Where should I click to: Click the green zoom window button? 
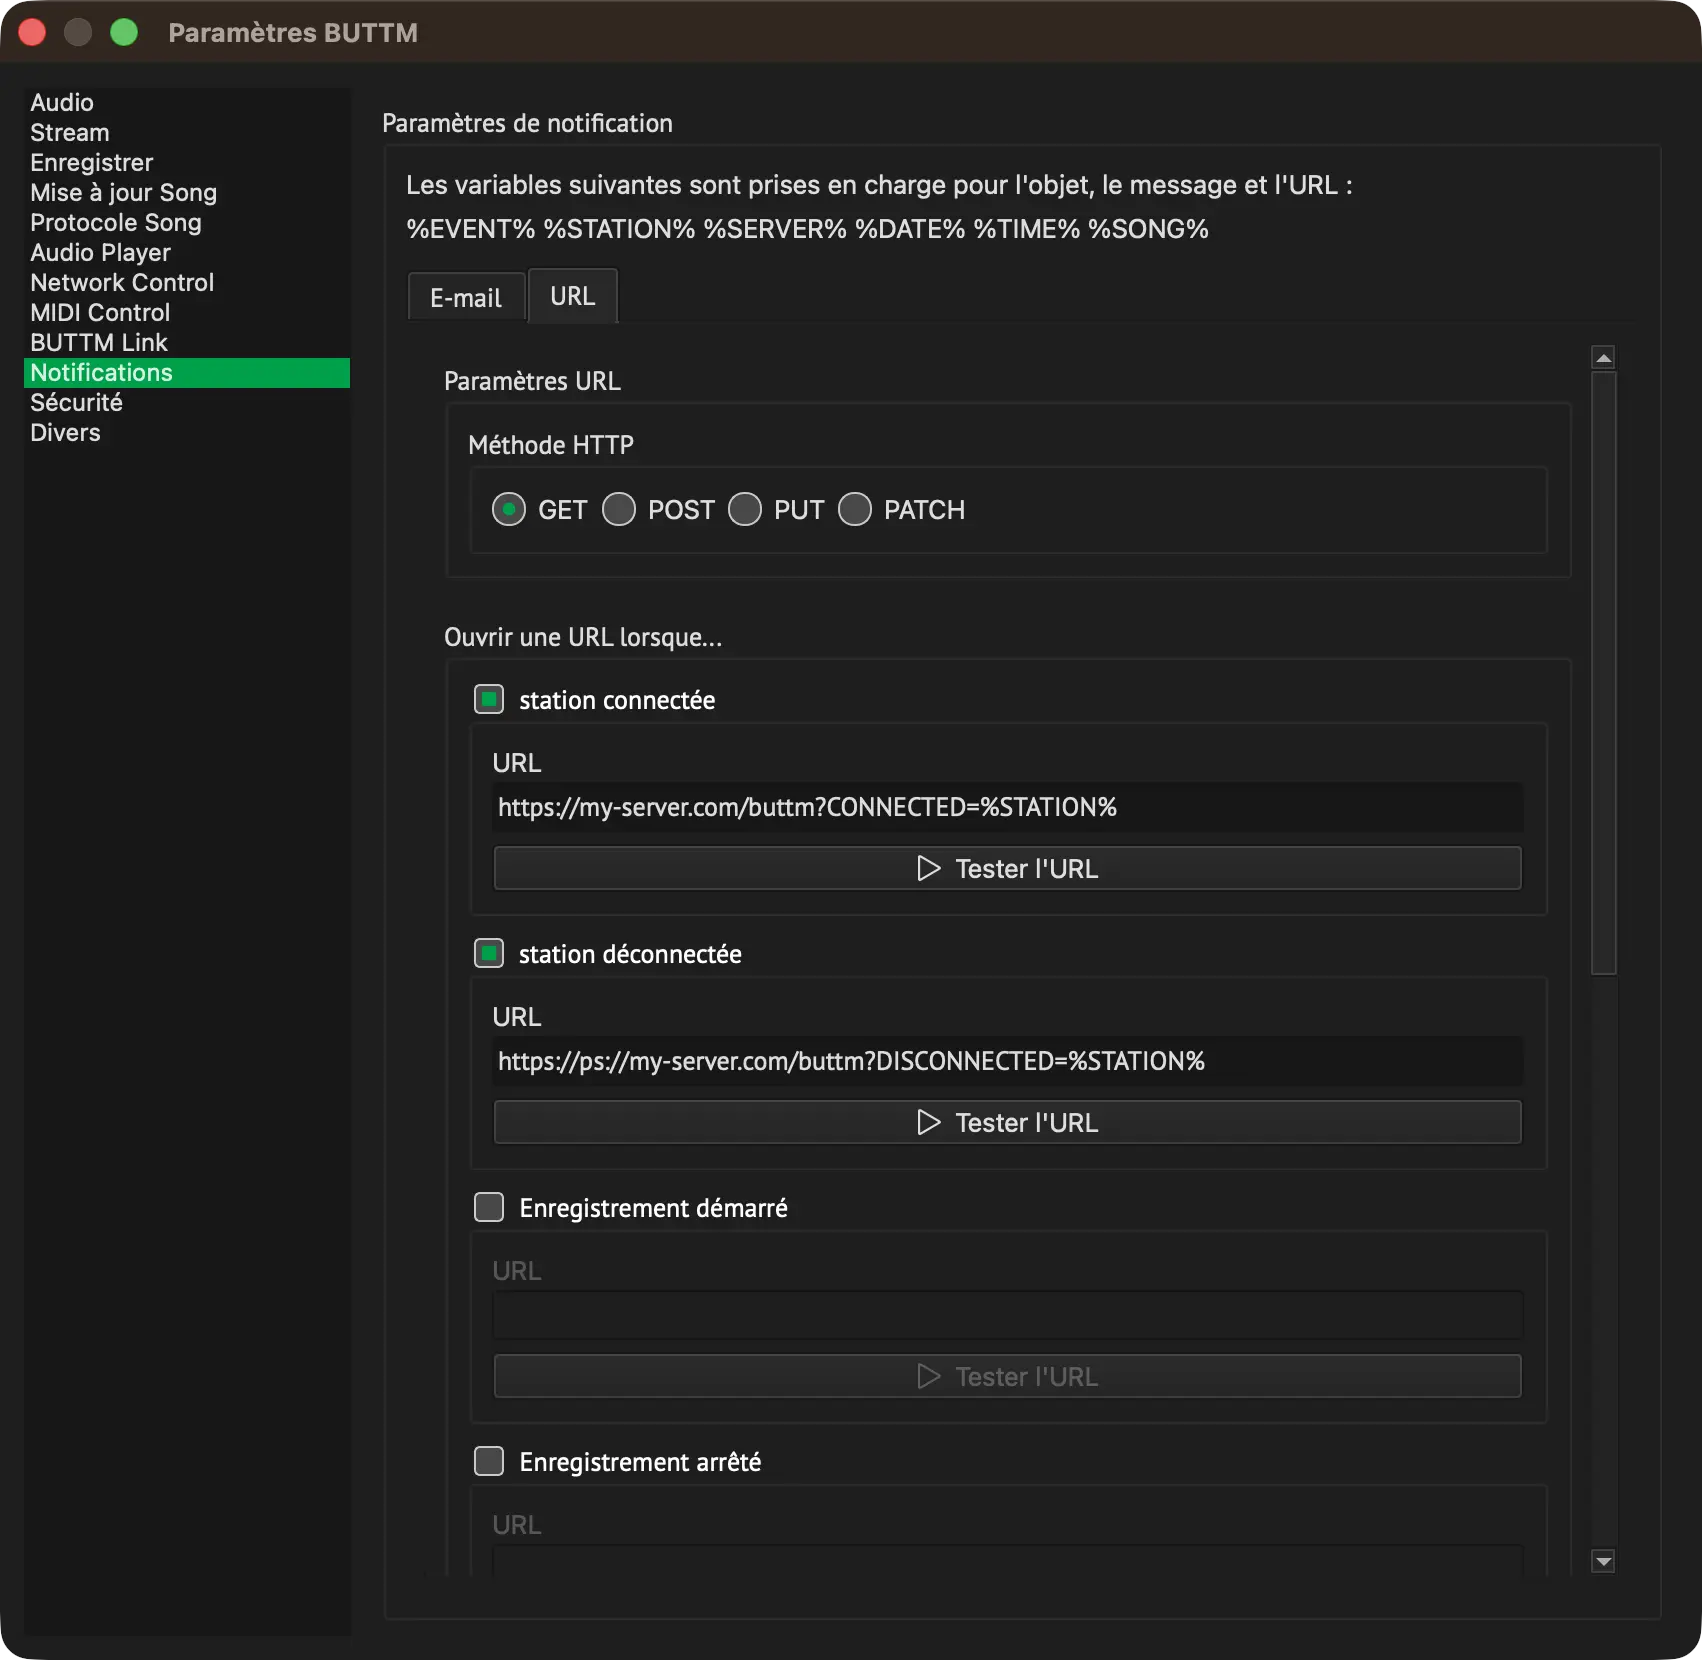point(124,33)
